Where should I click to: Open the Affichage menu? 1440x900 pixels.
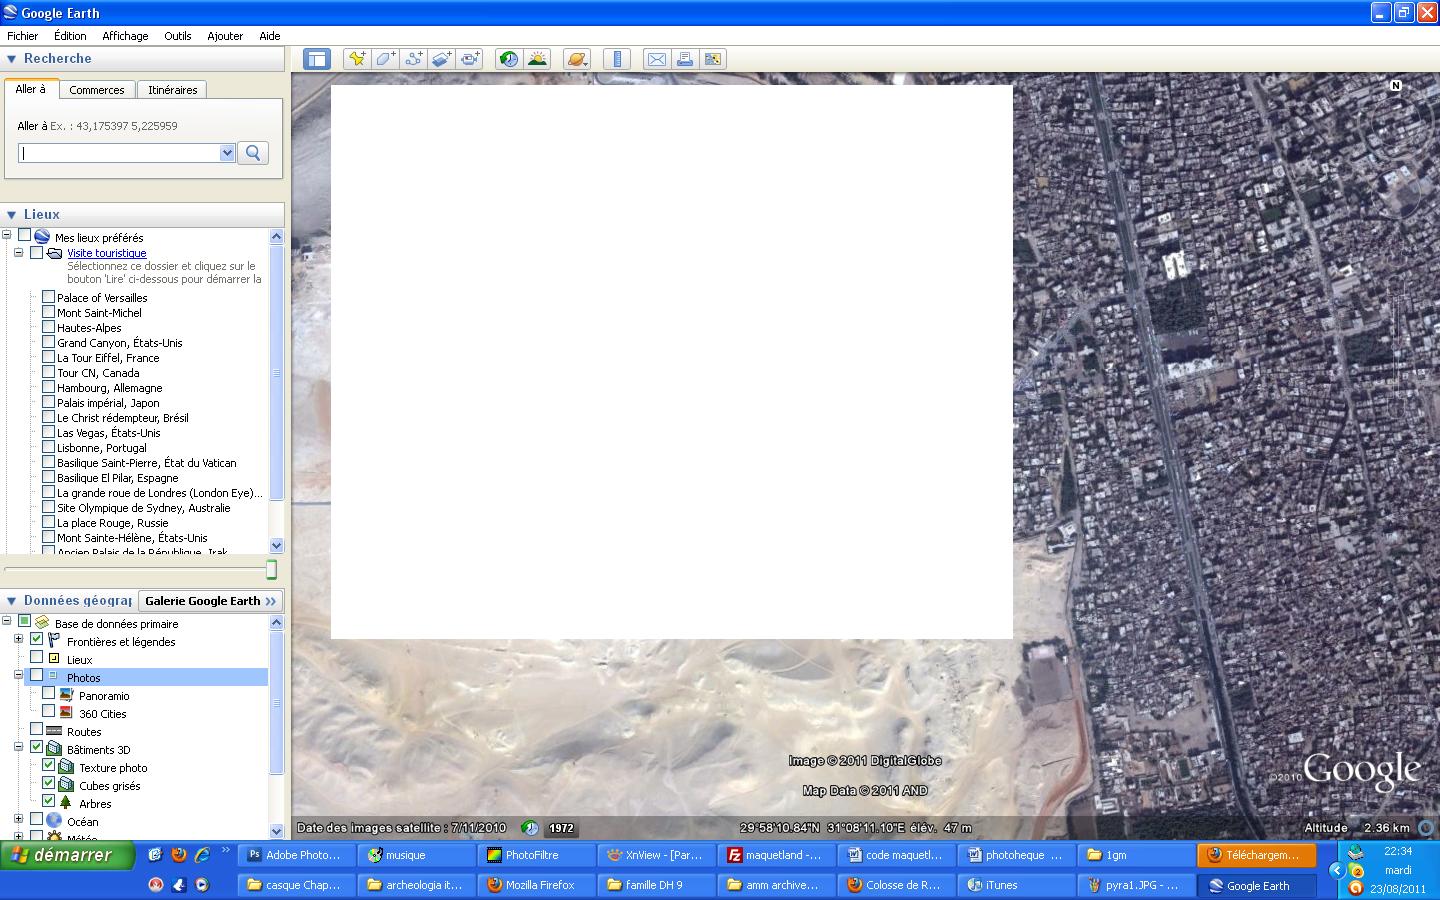click(125, 36)
